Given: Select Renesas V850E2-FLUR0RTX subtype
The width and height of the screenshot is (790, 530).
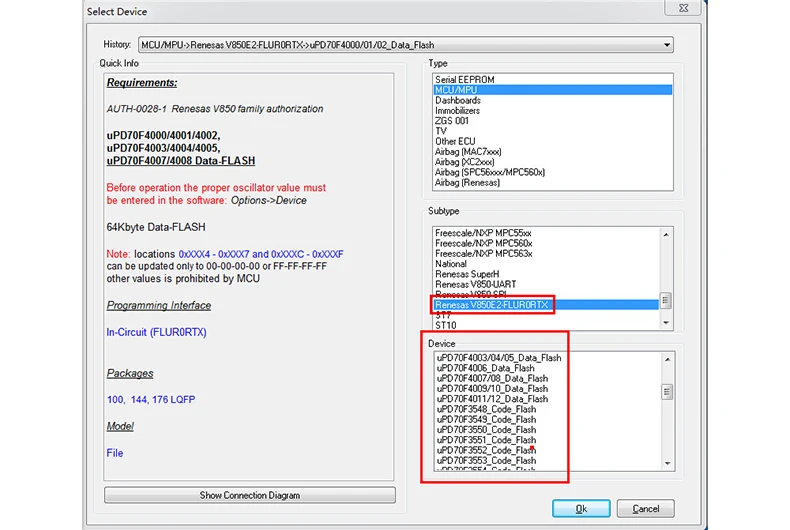Looking at the screenshot, I should (x=546, y=305).
